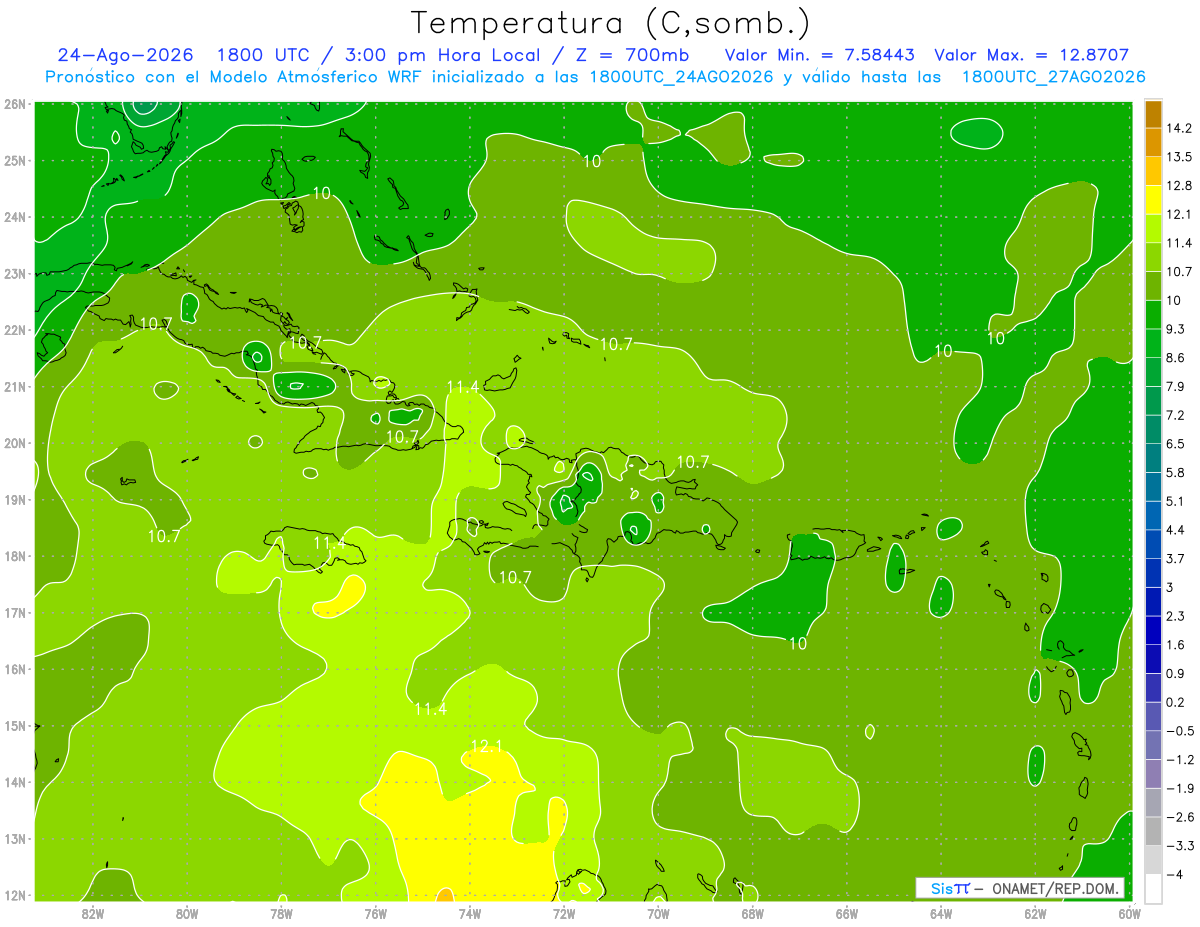Click the '26N' latitude axis label
The width and height of the screenshot is (1200, 927).
click(x=15, y=104)
